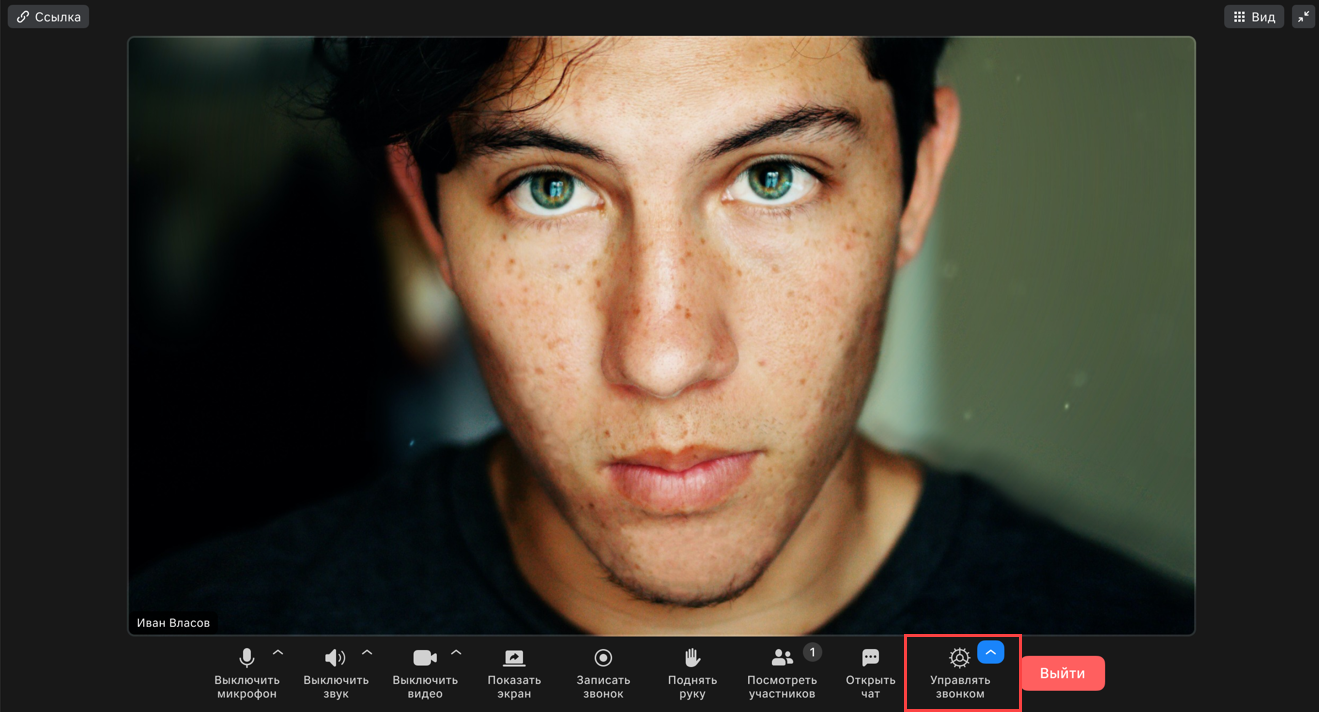Click the participant count badge showing 1
This screenshot has width=1319, height=712.
pos(812,652)
